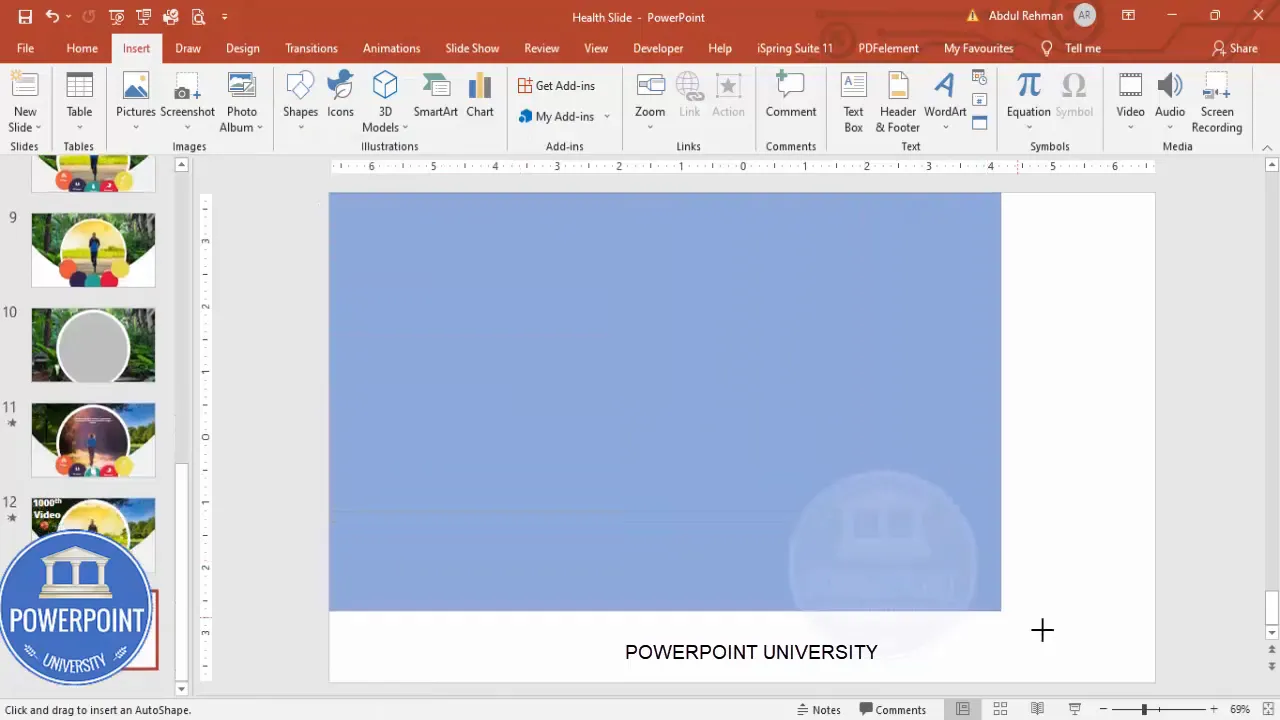The image size is (1280, 720).
Task: Open the iSpring Suite 11 tab
Action: [794, 48]
